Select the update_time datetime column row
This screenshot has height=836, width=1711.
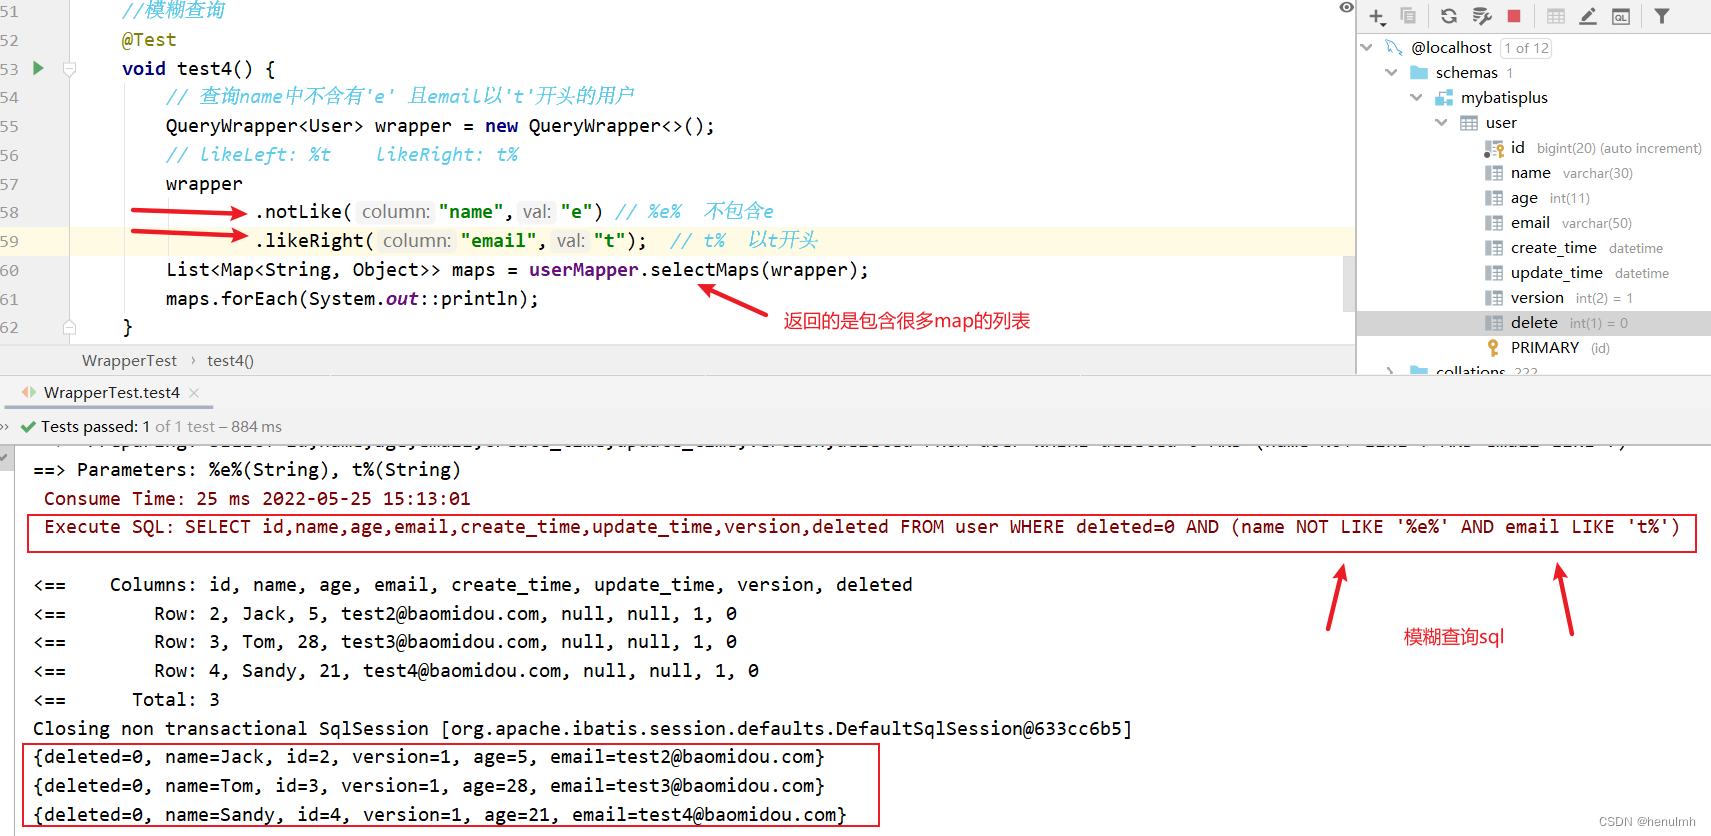(x=1533, y=273)
